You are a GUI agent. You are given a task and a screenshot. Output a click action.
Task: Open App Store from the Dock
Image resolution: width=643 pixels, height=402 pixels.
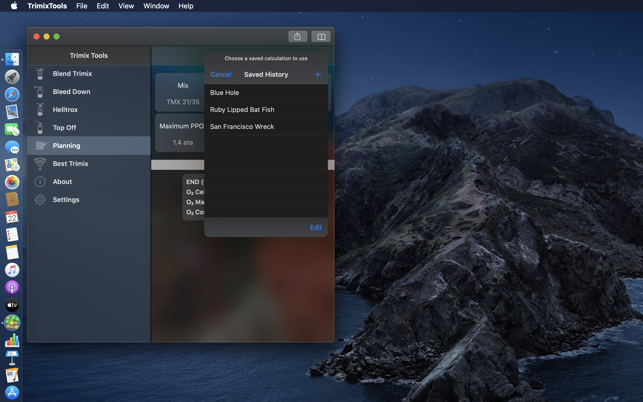[12, 393]
